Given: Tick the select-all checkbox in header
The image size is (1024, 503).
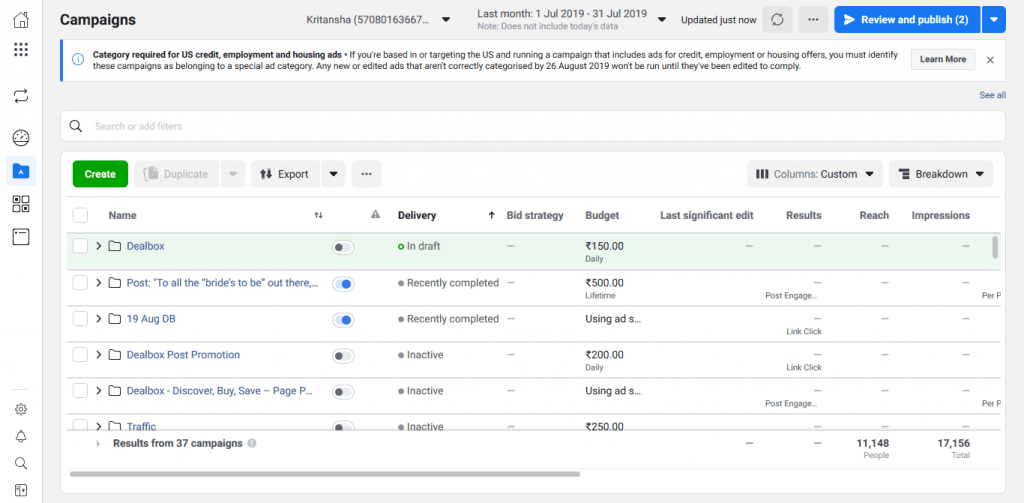Looking at the screenshot, I should pos(80,215).
